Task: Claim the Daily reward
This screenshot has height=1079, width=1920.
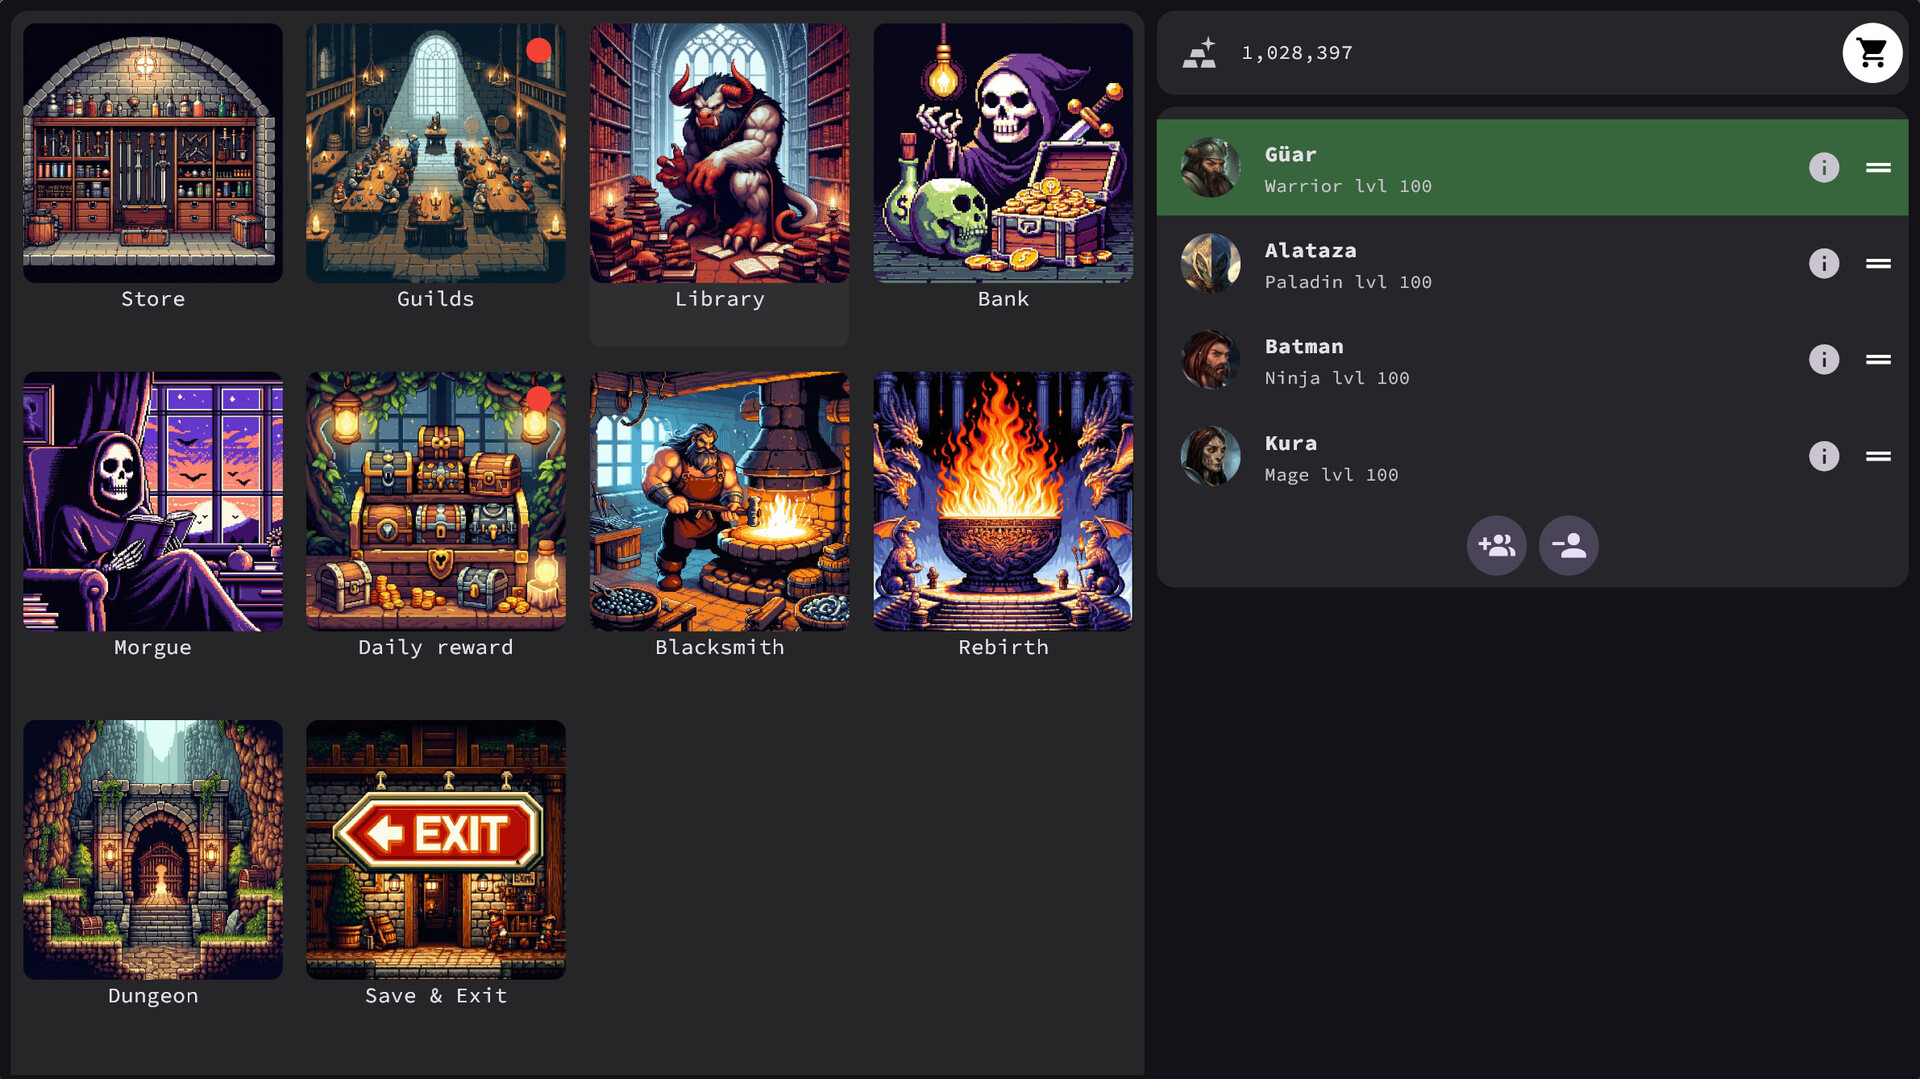Action: [x=435, y=502]
